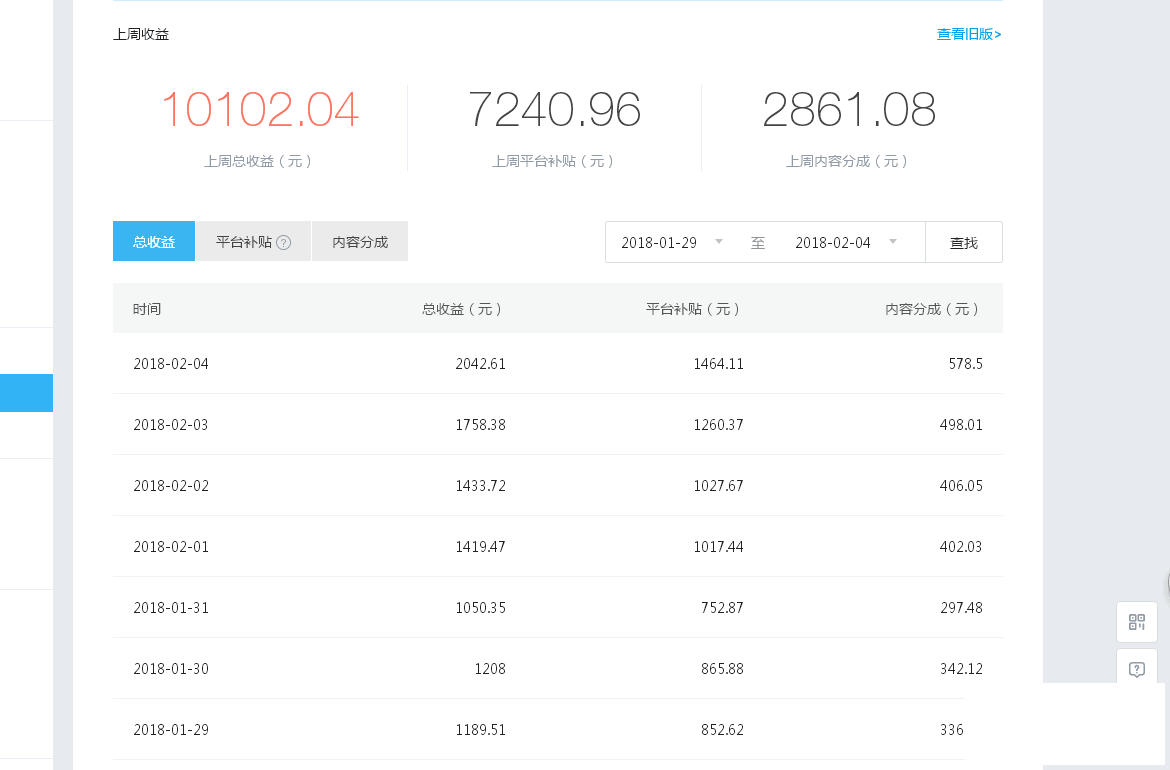
Task: Select the highlighted blue sidebar item
Action: pyautogui.click(x=26, y=393)
